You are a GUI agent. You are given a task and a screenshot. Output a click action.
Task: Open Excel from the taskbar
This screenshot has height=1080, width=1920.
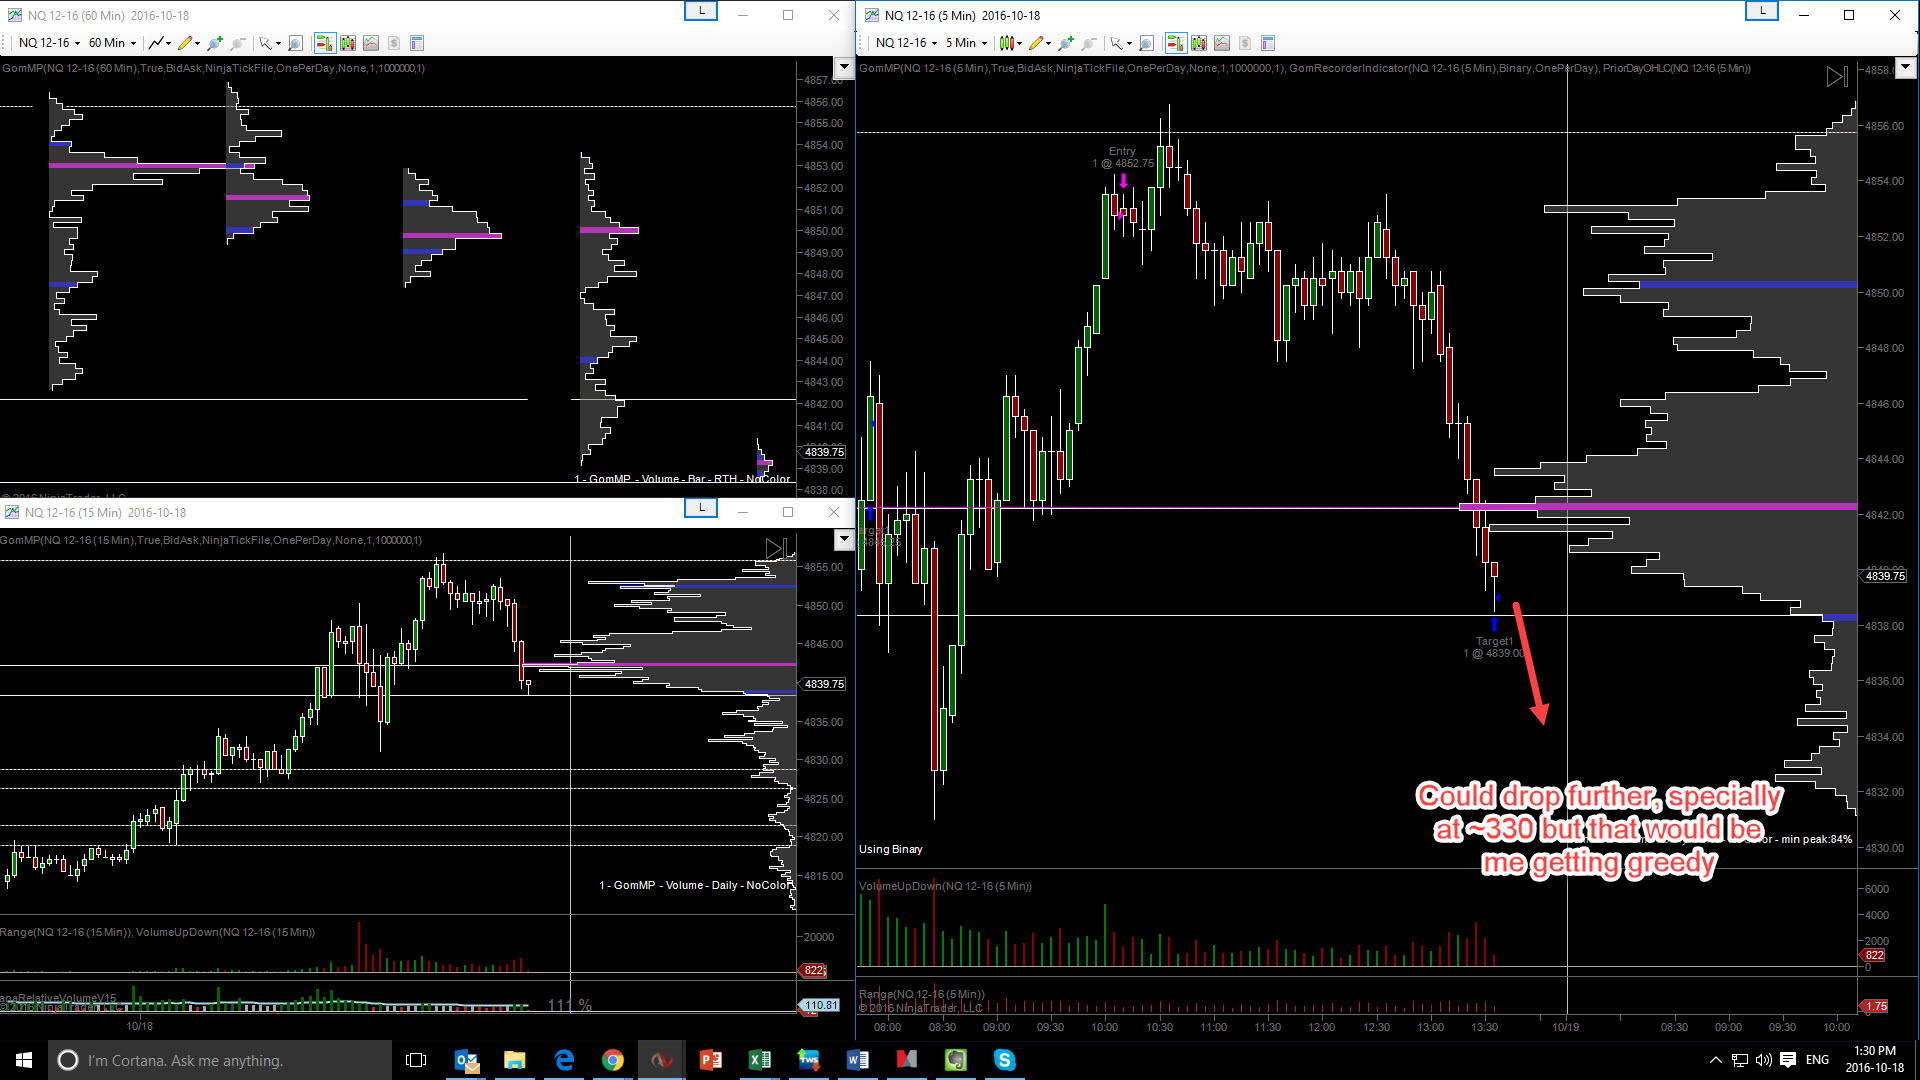point(760,1060)
